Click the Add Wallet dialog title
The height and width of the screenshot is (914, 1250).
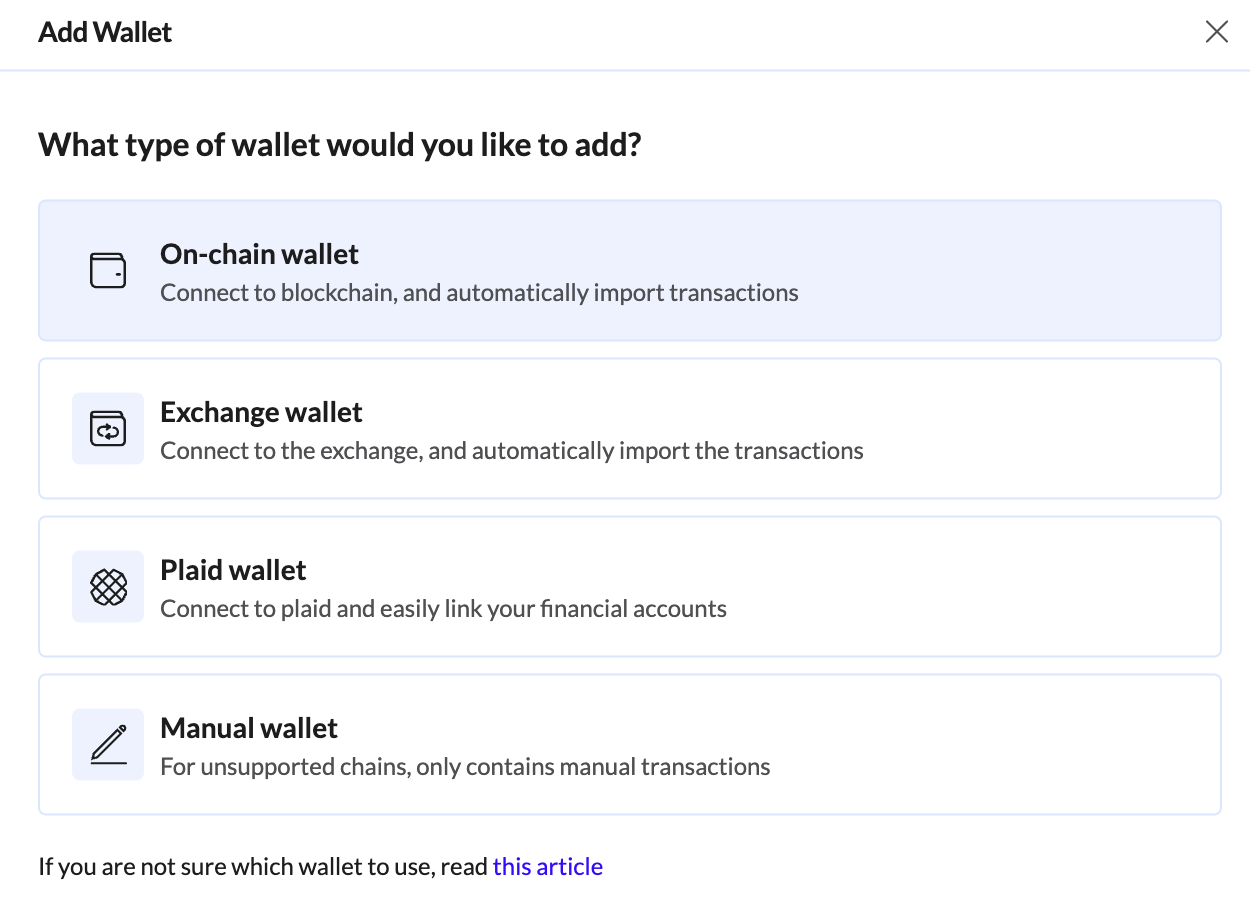pyautogui.click(x=105, y=32)
